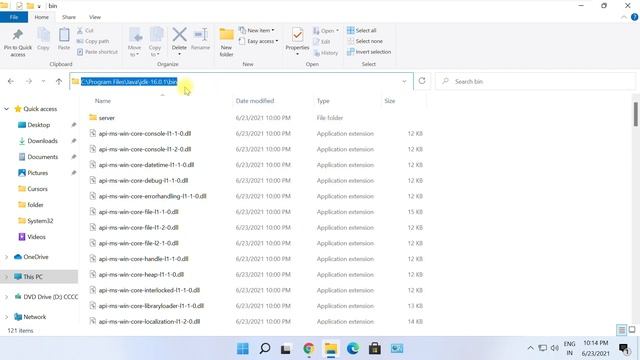The height and width of the screenshot is (360, 640).
Task: Open the Windows Start menu
Action: coord(243,349)
